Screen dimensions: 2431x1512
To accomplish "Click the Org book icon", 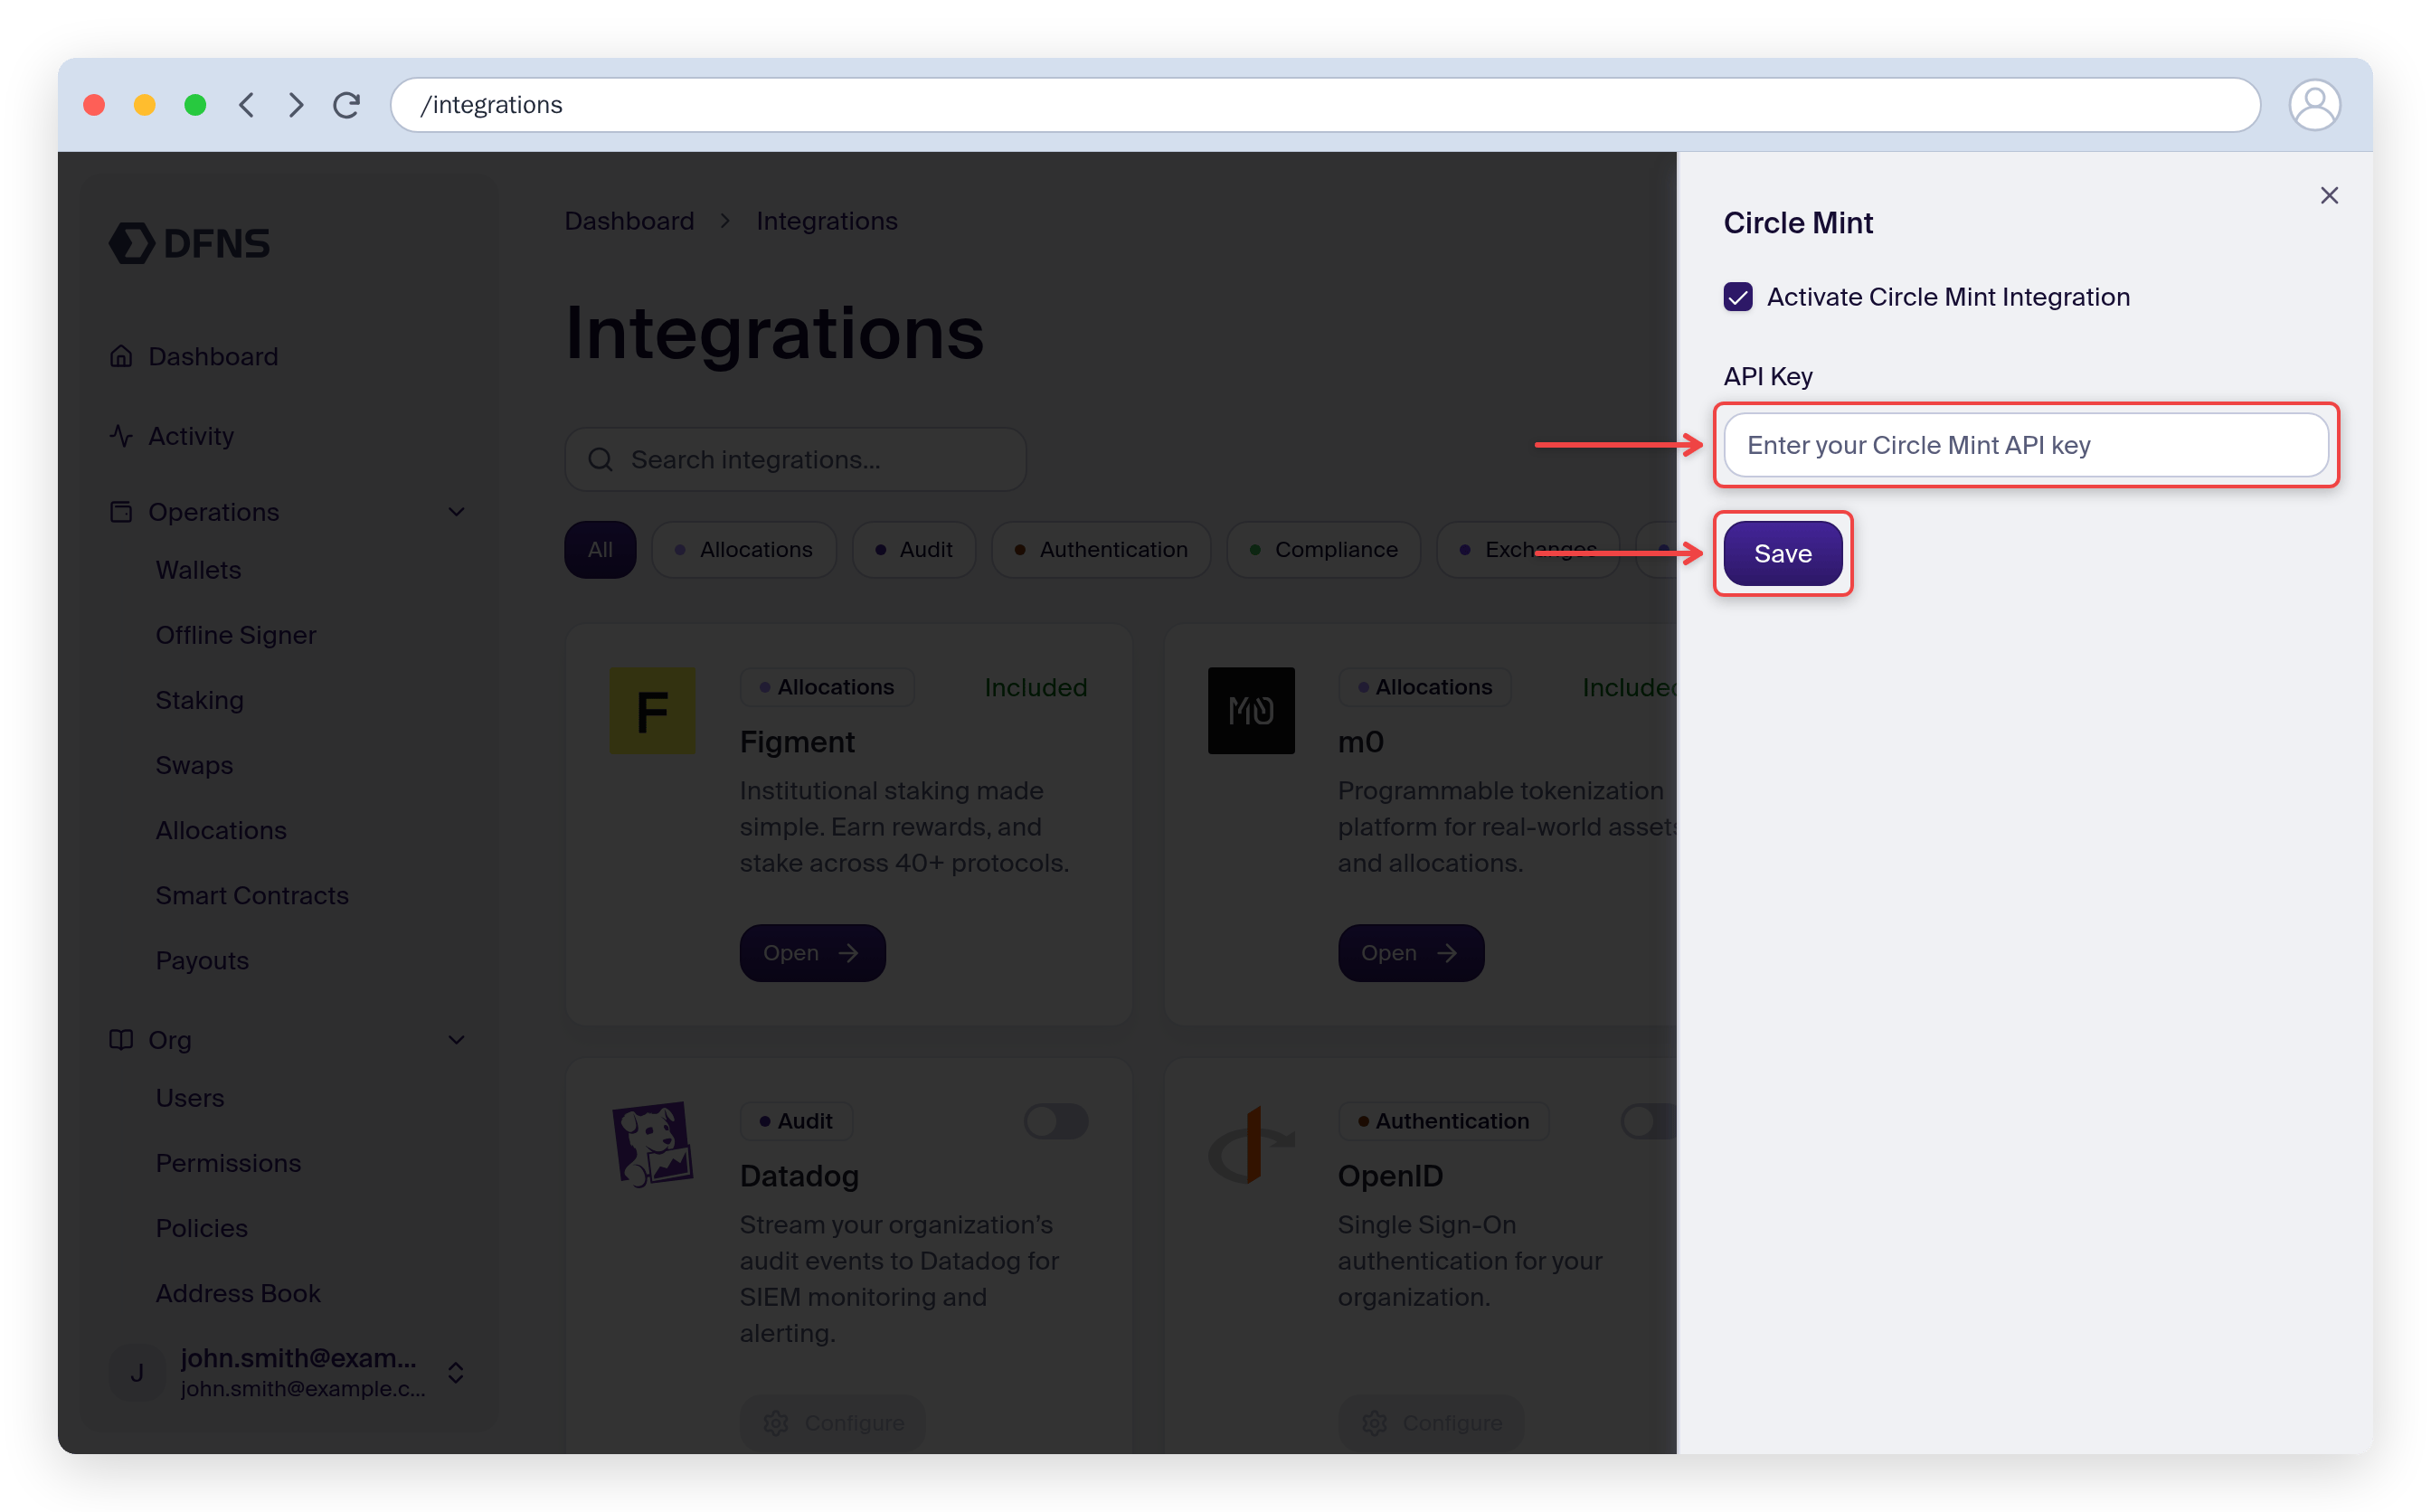I will click(x=121, y=1040).
